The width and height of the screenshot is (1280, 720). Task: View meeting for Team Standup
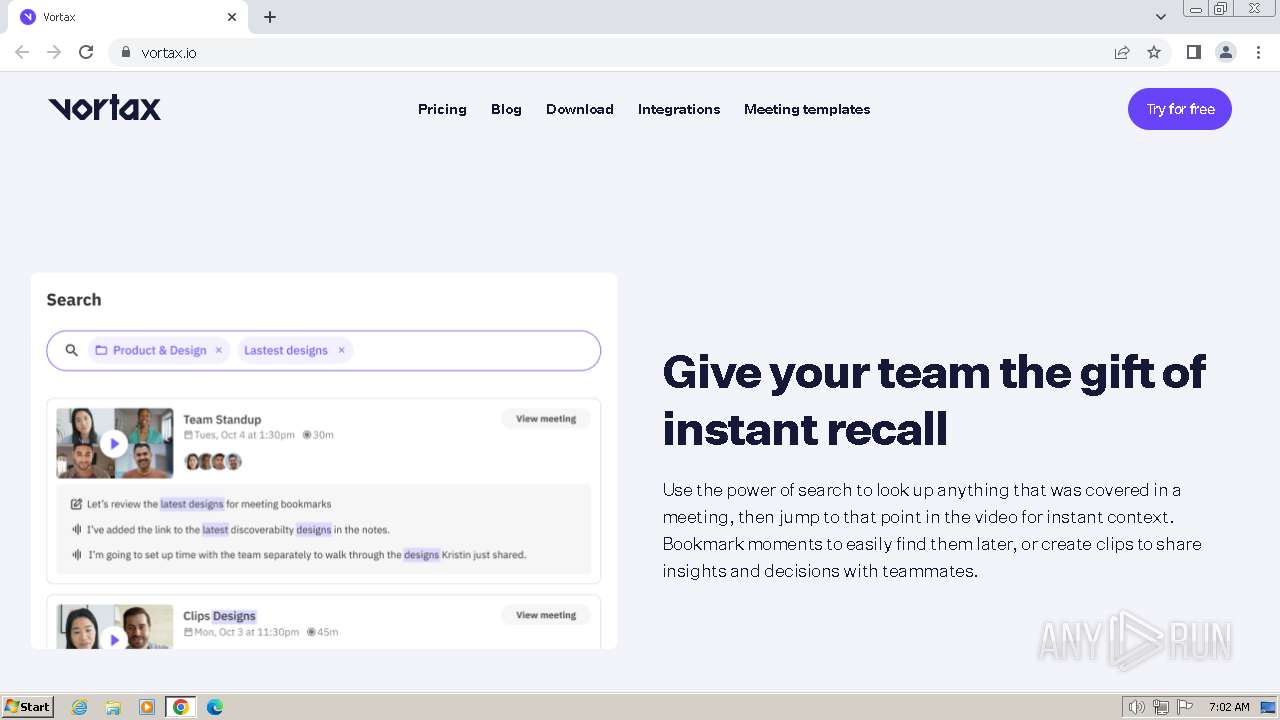[x=546, y=419]
